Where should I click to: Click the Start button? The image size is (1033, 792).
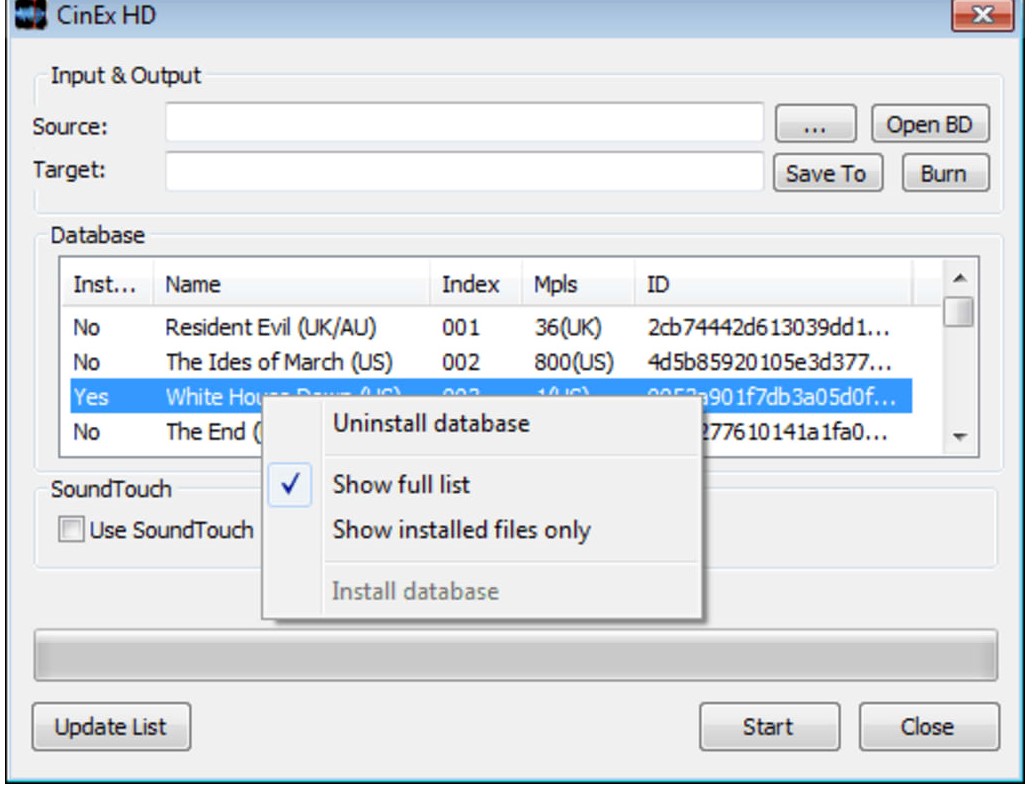pyautogui.click(x=769, y=727)
